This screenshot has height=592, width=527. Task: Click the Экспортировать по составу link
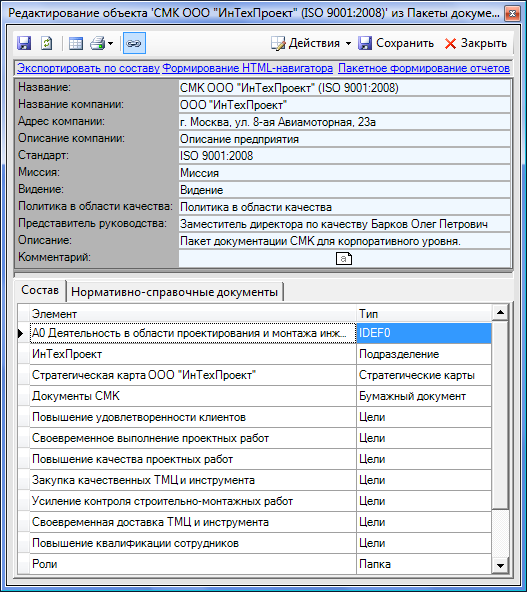pos(89,68)
